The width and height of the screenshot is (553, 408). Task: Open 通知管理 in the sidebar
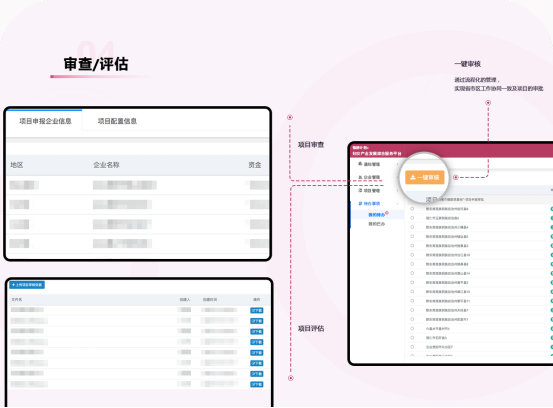click(372, 164)
